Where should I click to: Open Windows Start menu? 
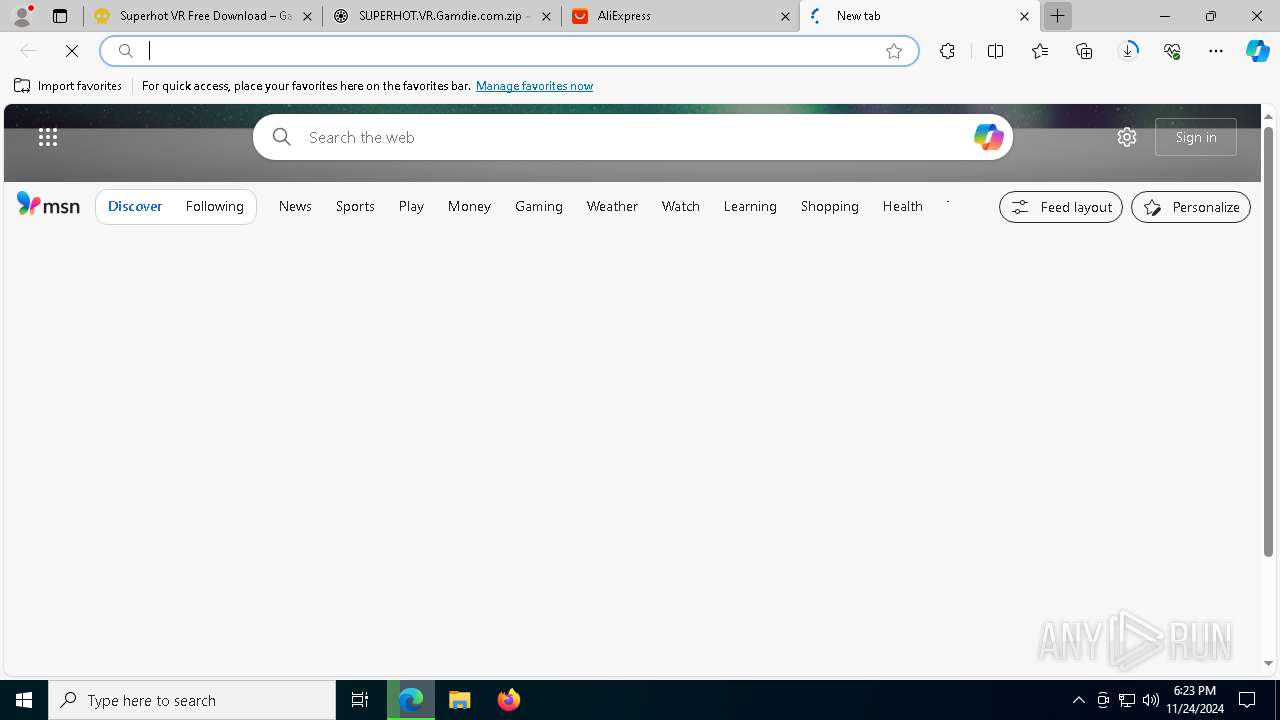pos(24,700)
